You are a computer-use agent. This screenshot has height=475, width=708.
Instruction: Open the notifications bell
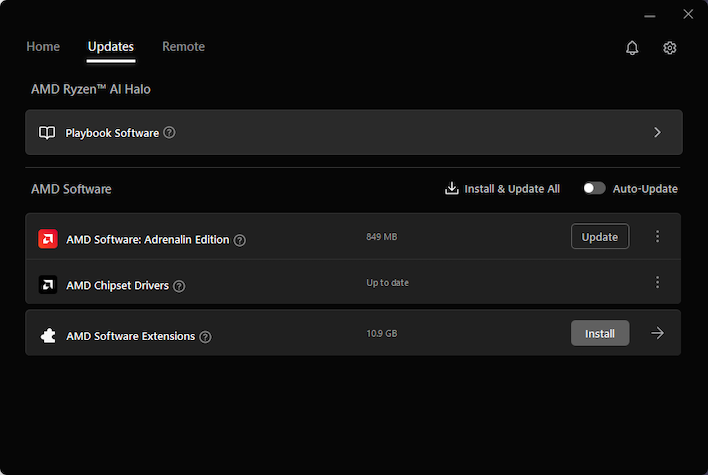pos(632,47)
